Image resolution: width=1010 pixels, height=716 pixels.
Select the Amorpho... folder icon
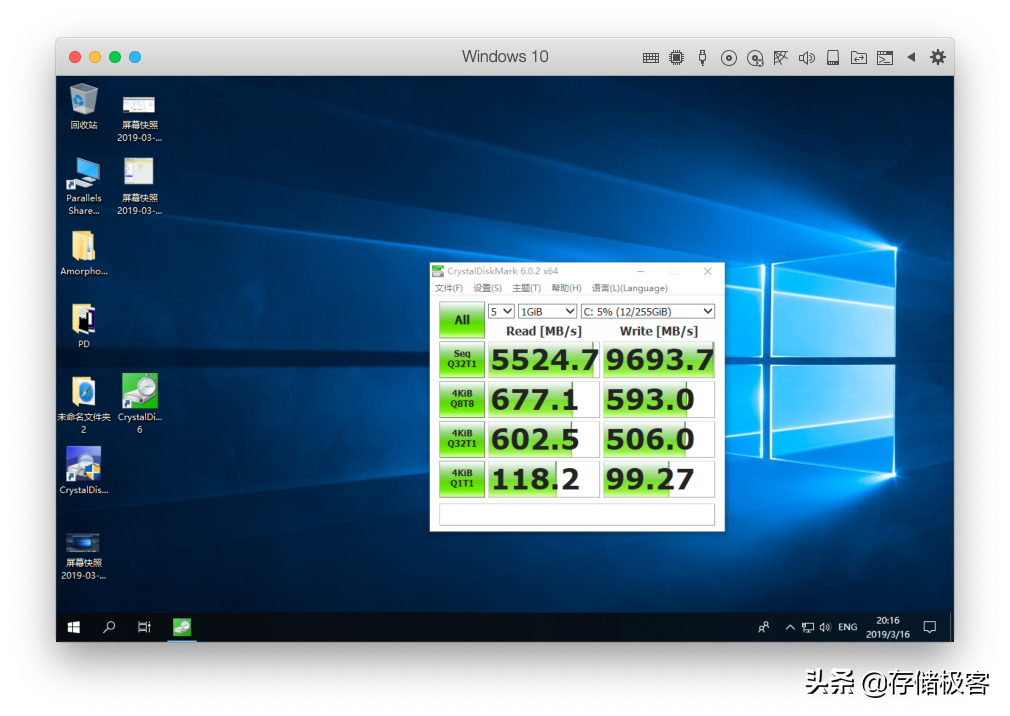click(x=84, y=253)
